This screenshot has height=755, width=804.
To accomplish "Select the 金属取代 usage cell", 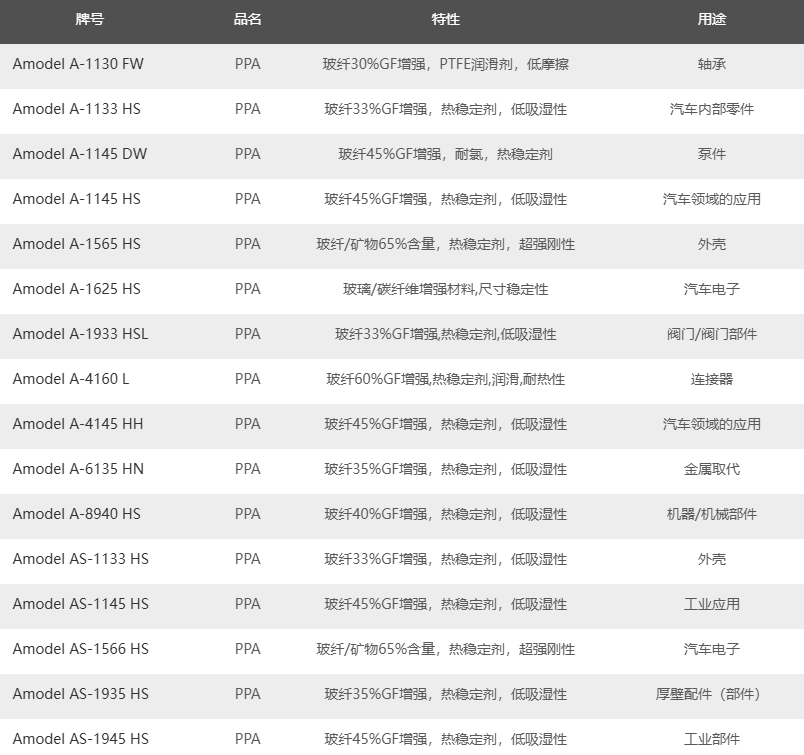I will click(x=711, y=469).
